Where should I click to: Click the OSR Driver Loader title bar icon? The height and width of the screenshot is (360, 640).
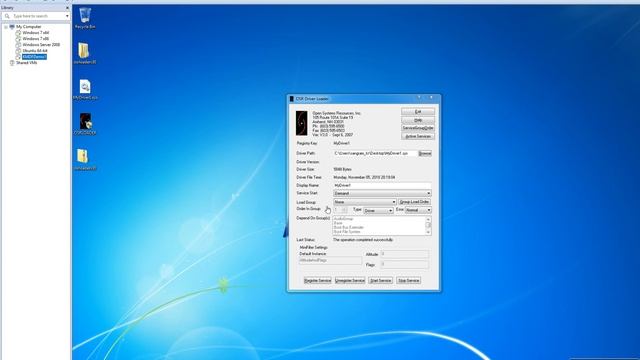(x=291, y=99)
